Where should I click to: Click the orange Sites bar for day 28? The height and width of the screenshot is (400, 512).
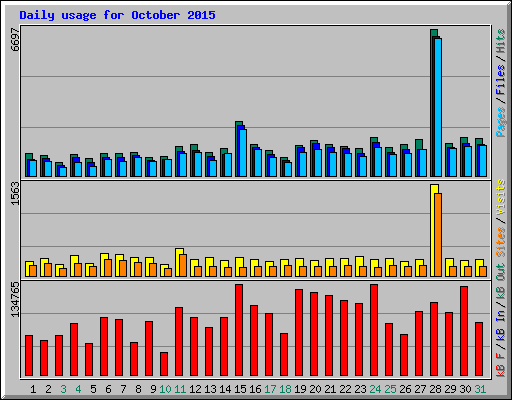pos(438,235)
